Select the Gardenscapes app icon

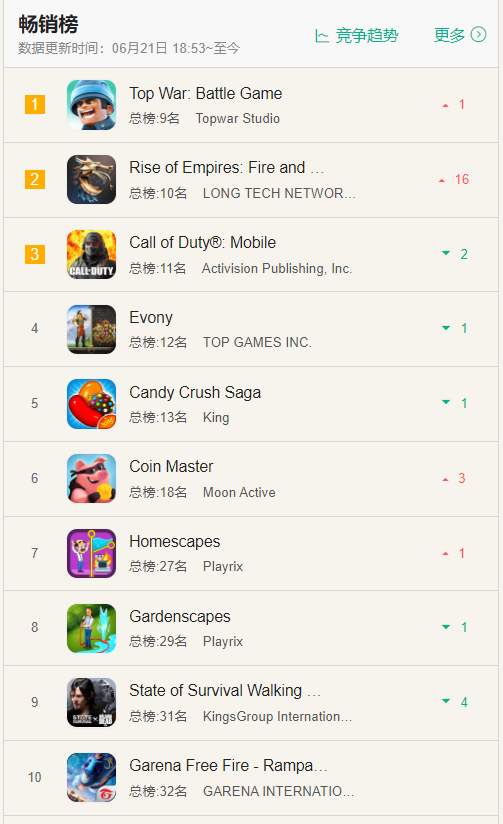tap(91, 628)
